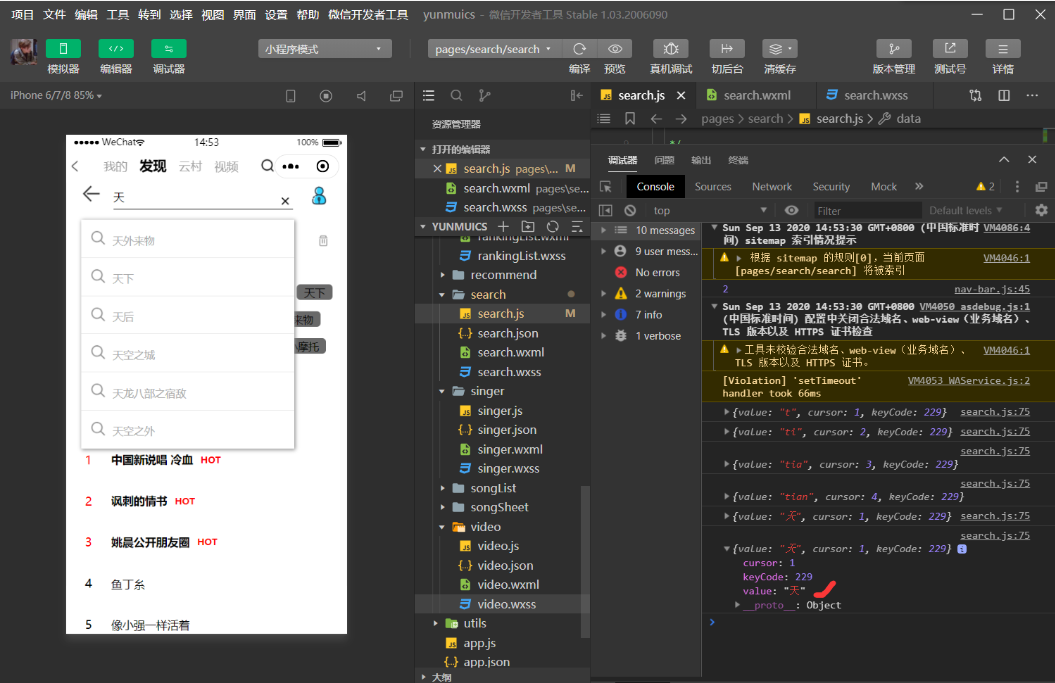Switch to the Mock devtools tab
The image size is (1055, 683).
tap(883, 186)
